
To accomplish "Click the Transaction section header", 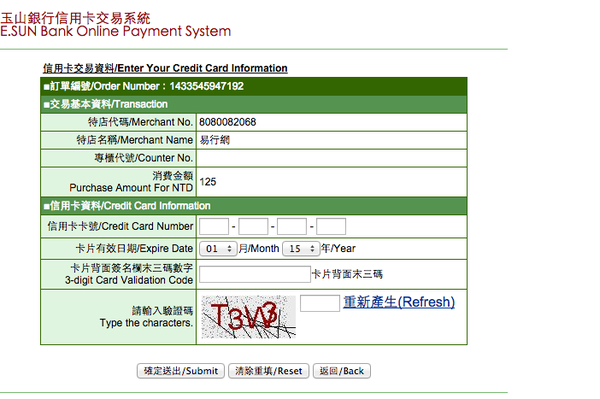I will [x=254, y=104].
